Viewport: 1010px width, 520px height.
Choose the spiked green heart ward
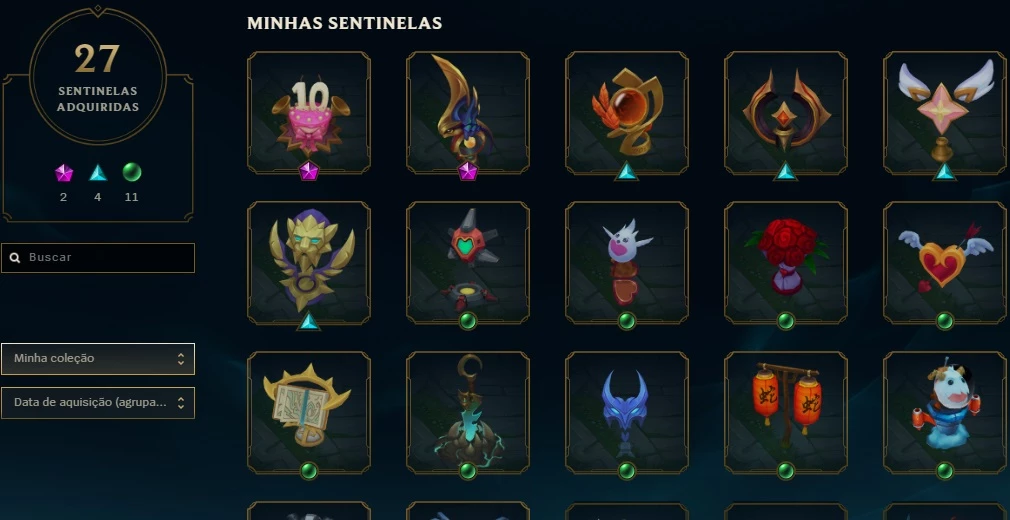[x=468, y=263]
